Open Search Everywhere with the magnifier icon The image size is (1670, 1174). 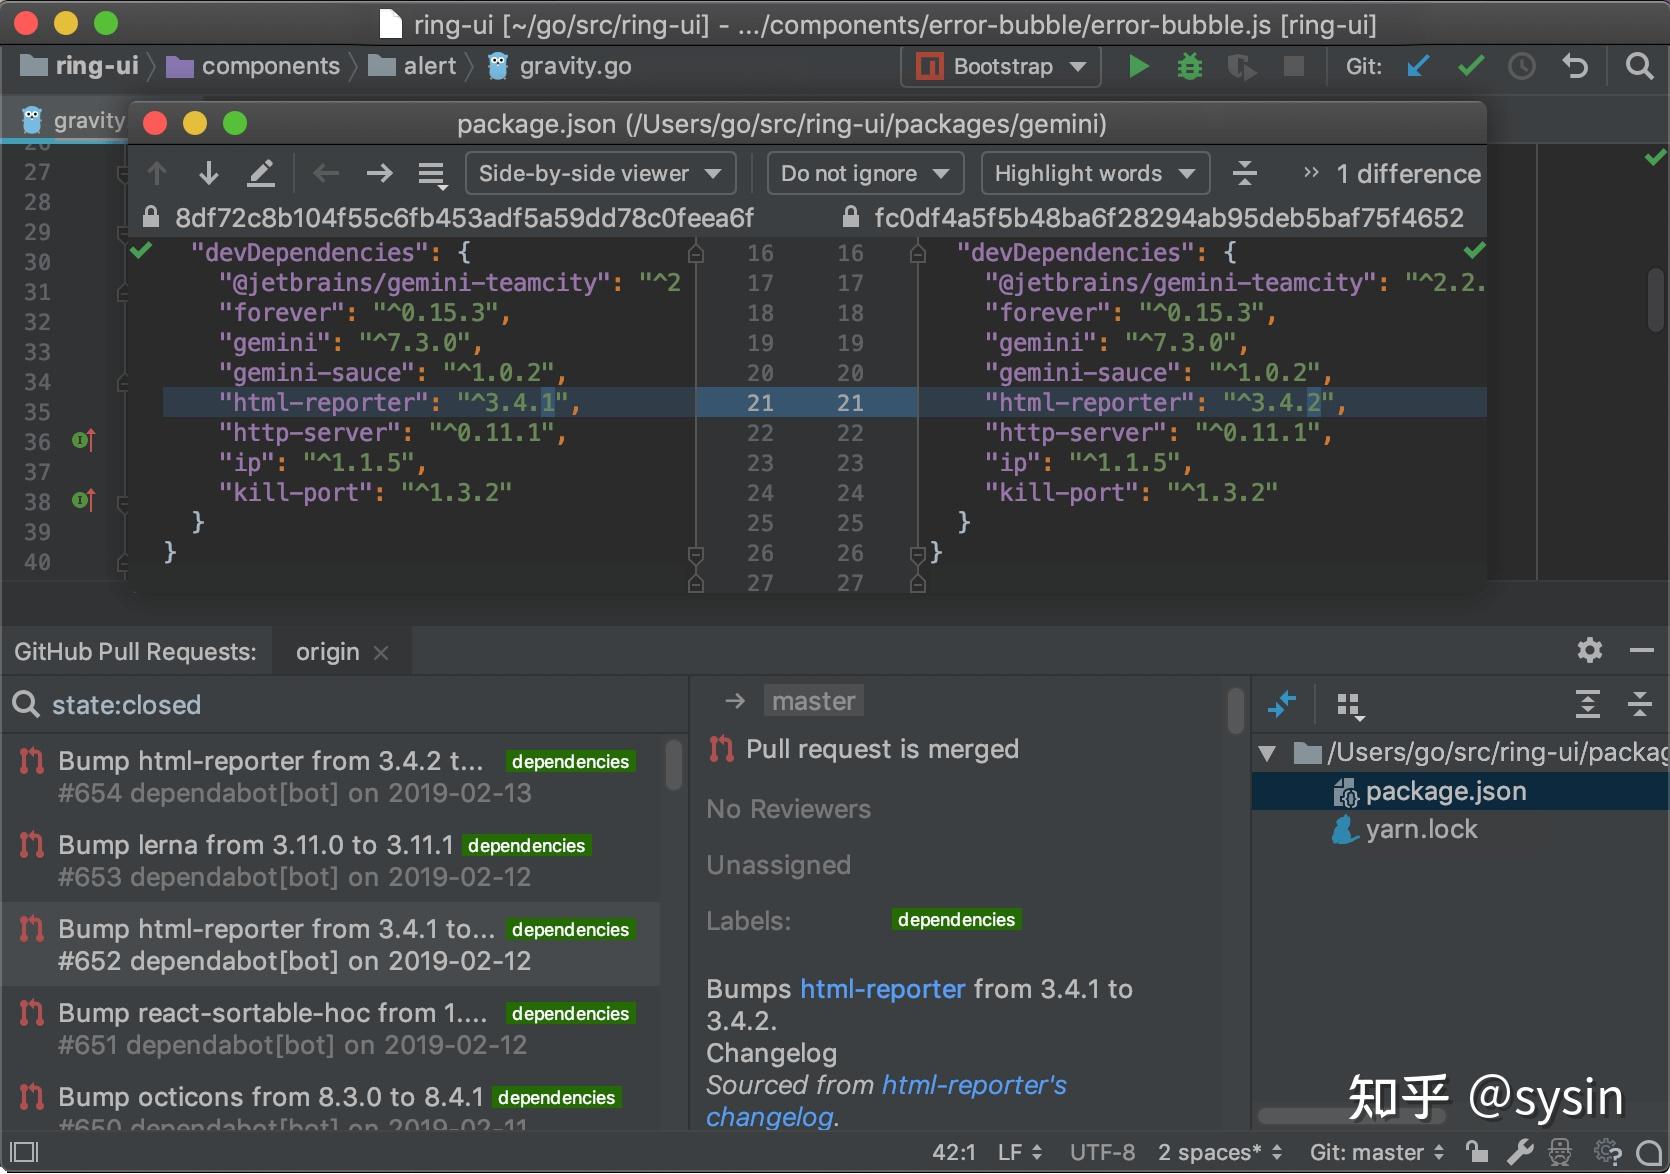point(1639,66)
